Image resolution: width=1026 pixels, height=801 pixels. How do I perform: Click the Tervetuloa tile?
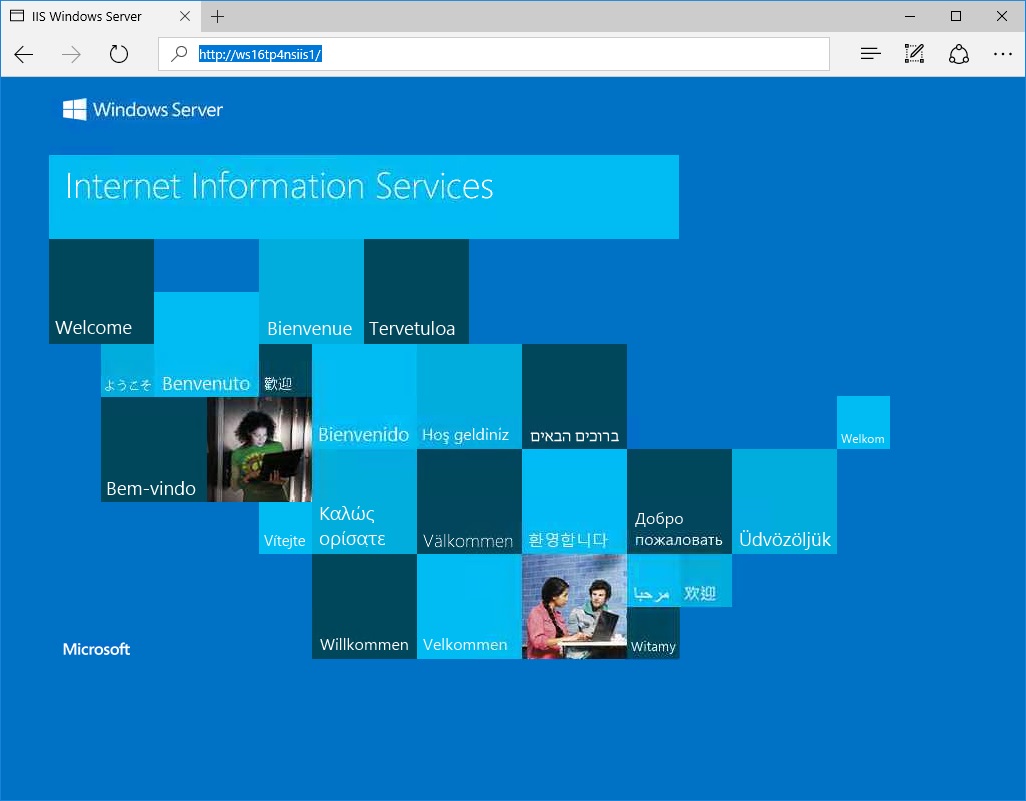[416, 291]
